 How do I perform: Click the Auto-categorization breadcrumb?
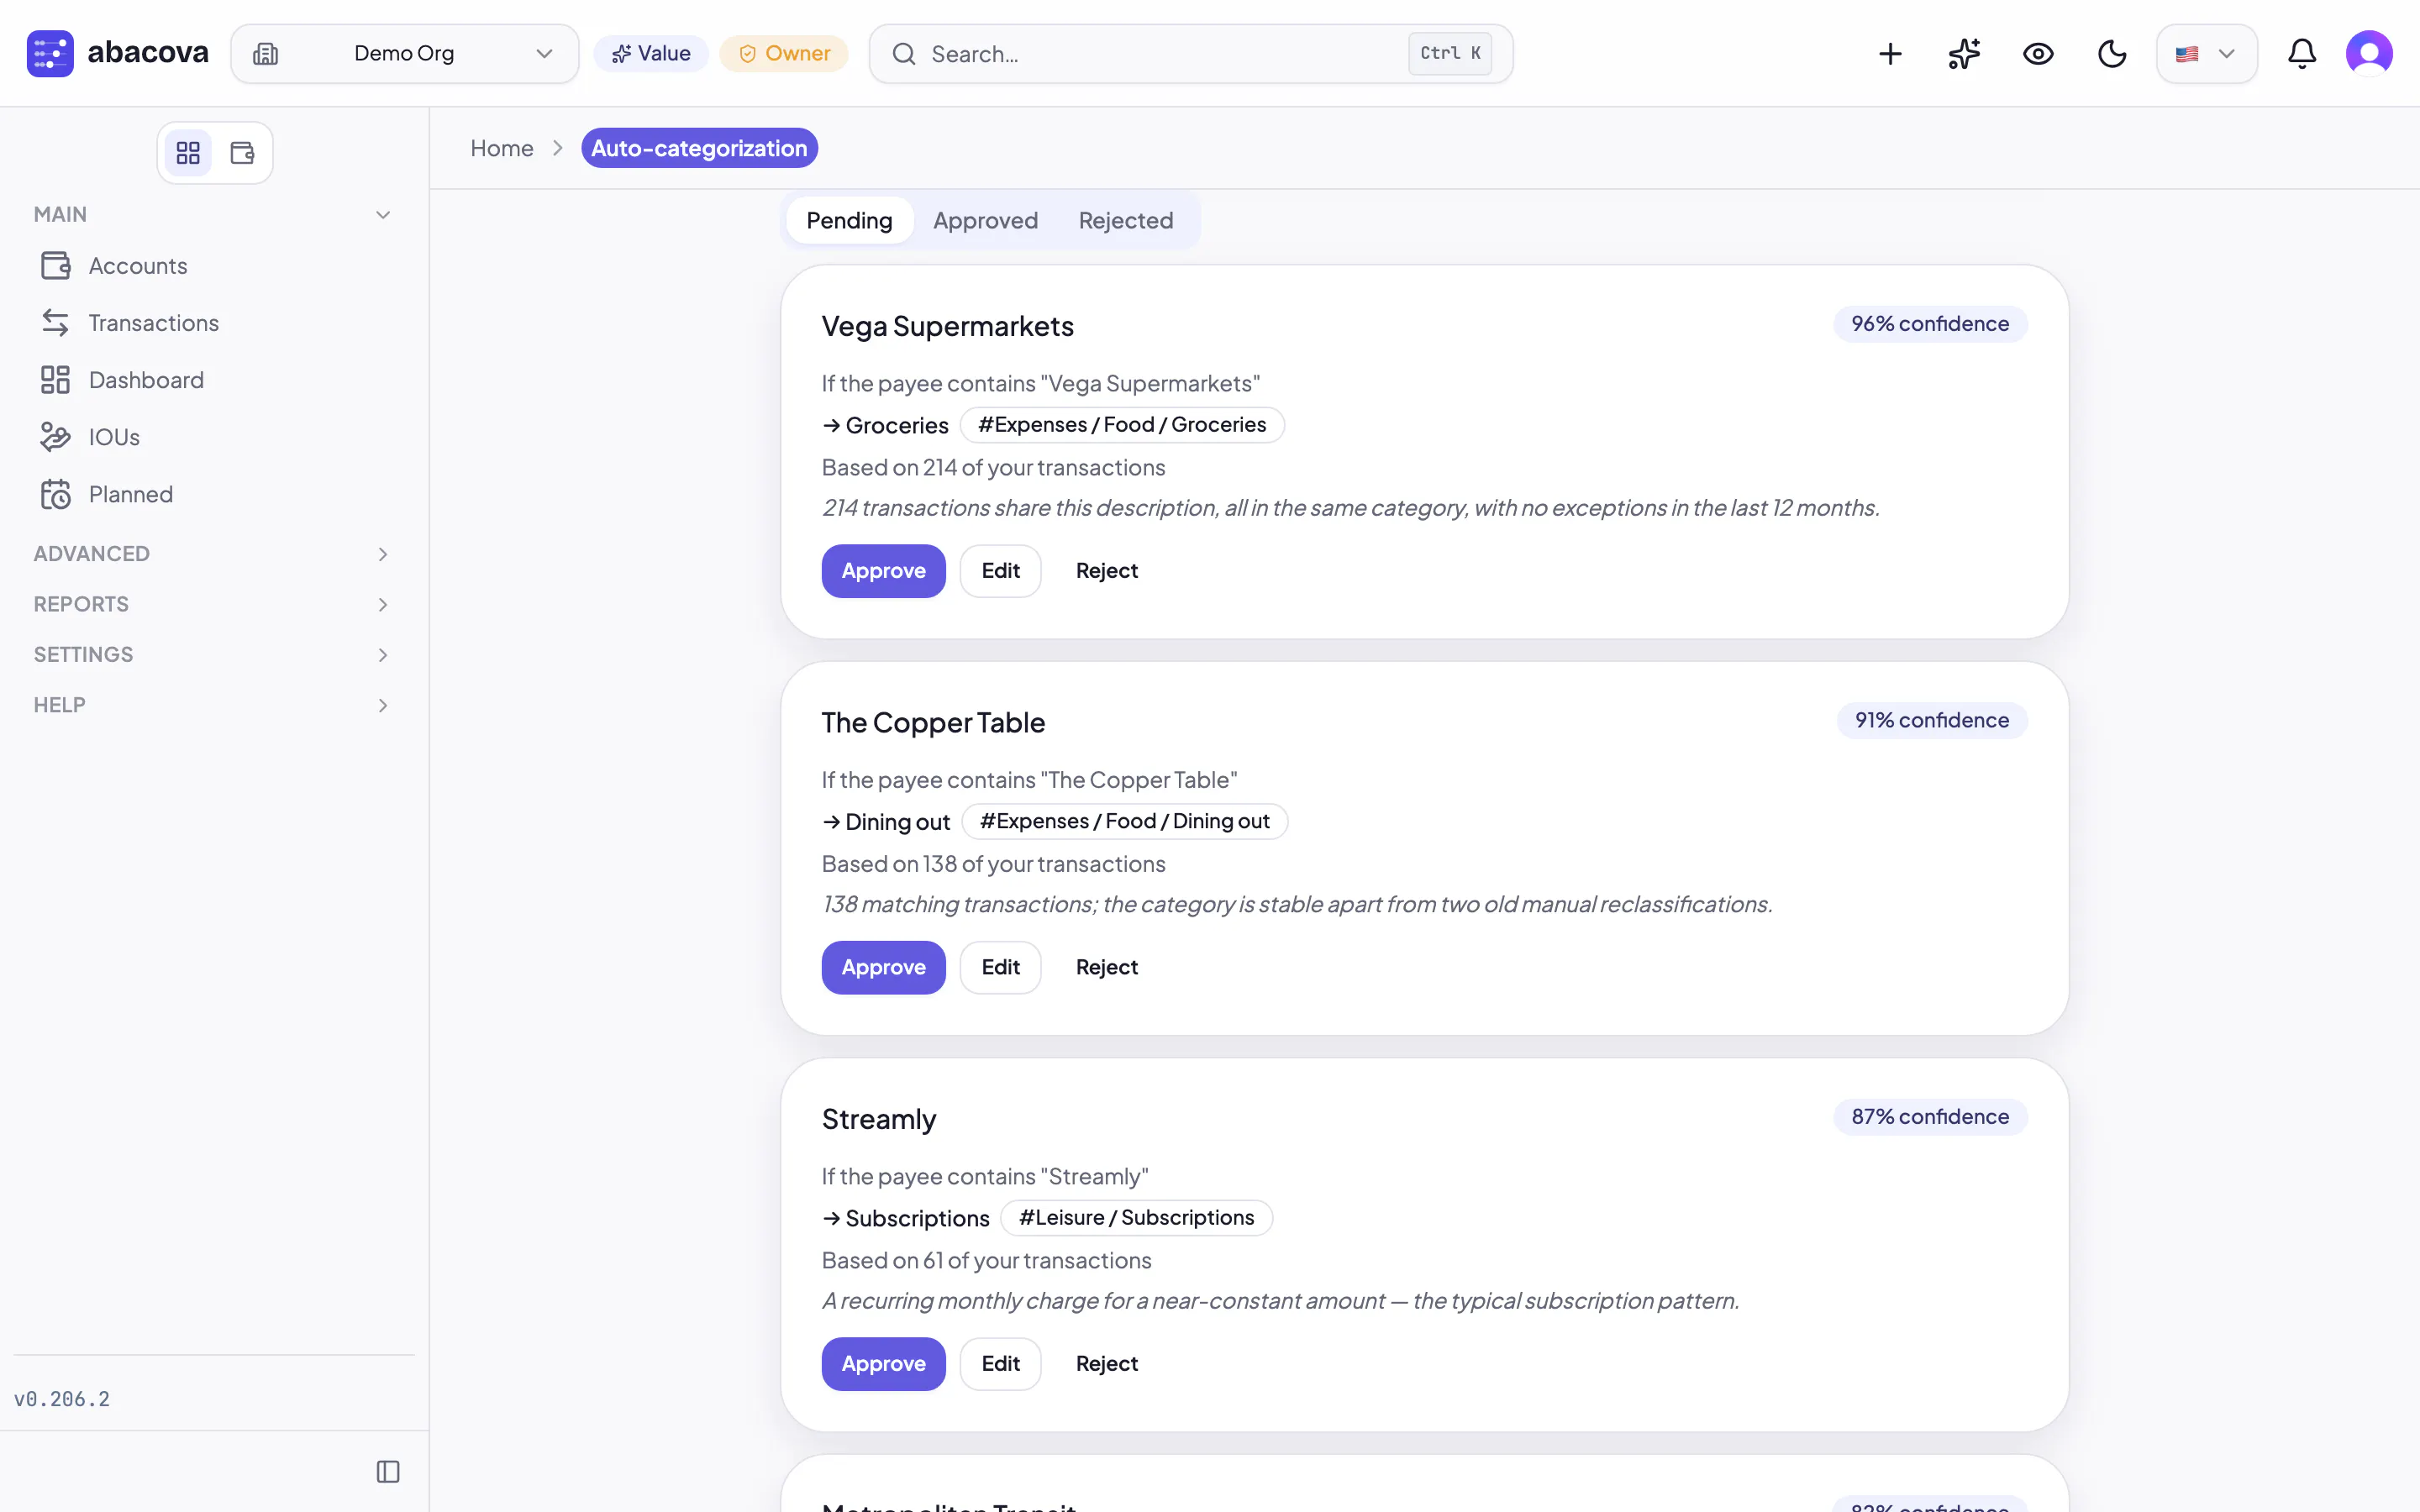699,148
